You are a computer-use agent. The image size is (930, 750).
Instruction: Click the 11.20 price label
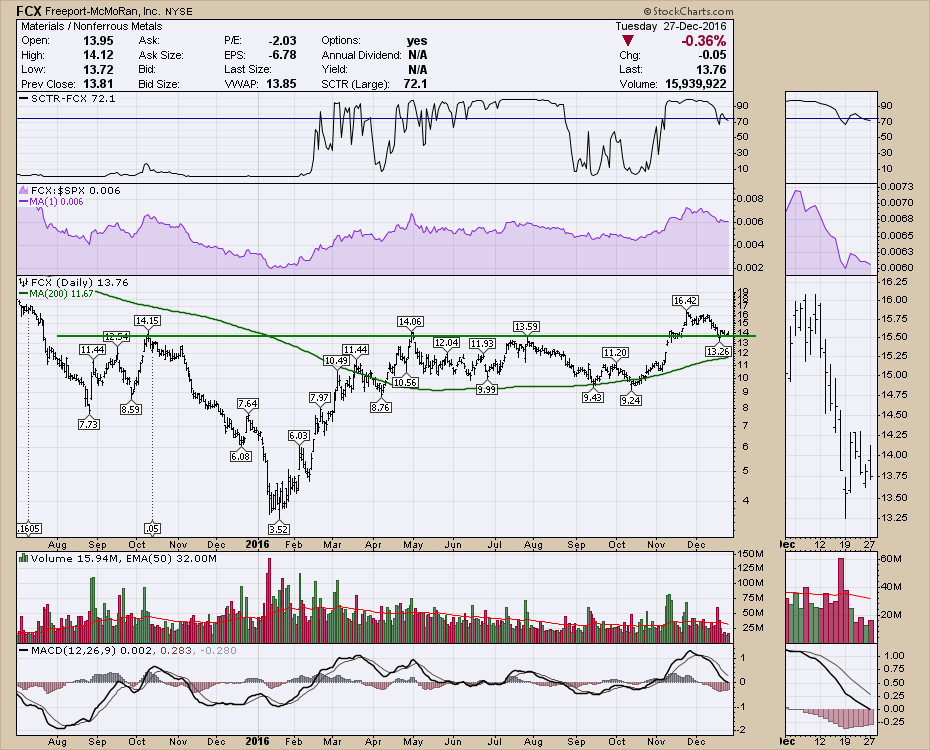[x=615, y=352]
